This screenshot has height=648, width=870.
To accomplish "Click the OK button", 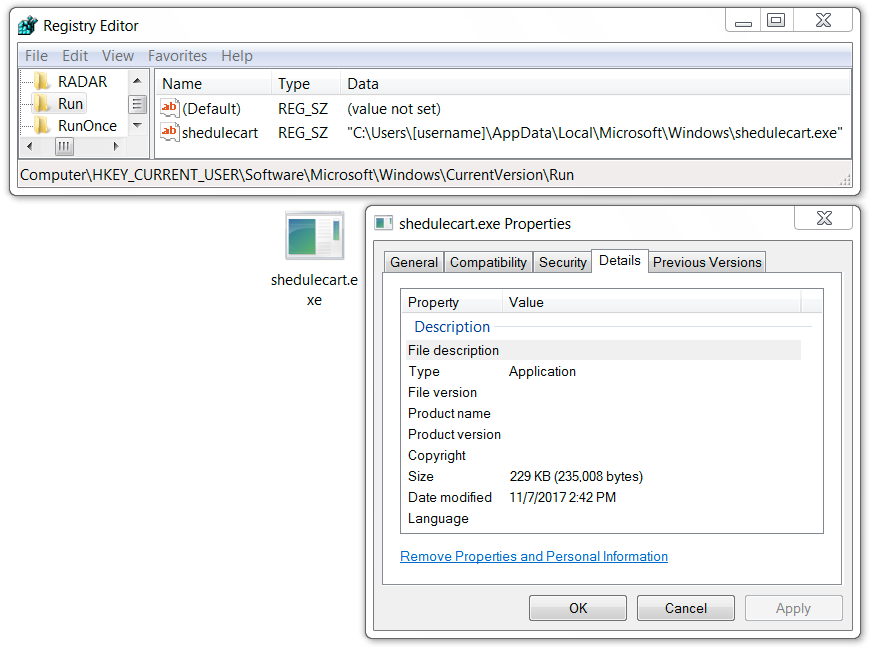I will [x=578, y=608].
